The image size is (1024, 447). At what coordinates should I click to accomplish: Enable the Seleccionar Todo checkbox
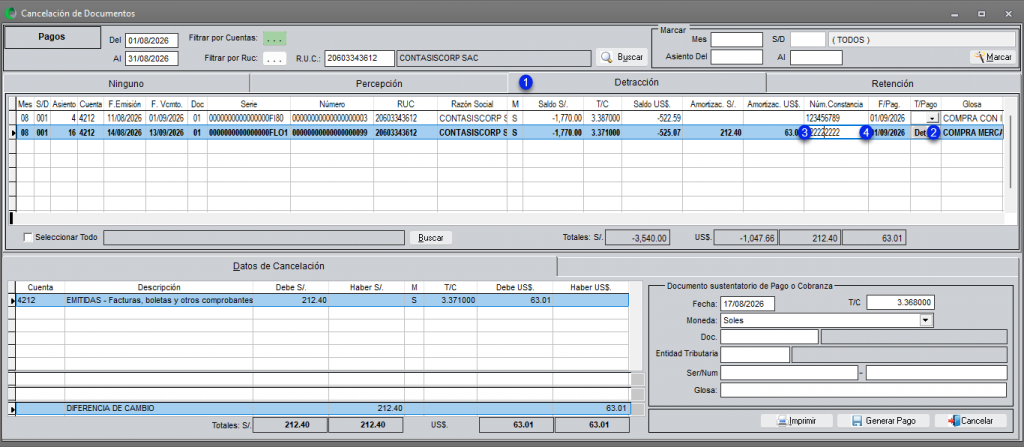click(27, 237)
